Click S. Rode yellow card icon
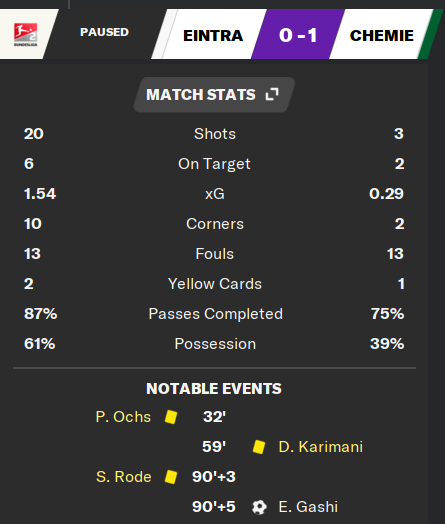445x524 pixels. click(171, 477)
